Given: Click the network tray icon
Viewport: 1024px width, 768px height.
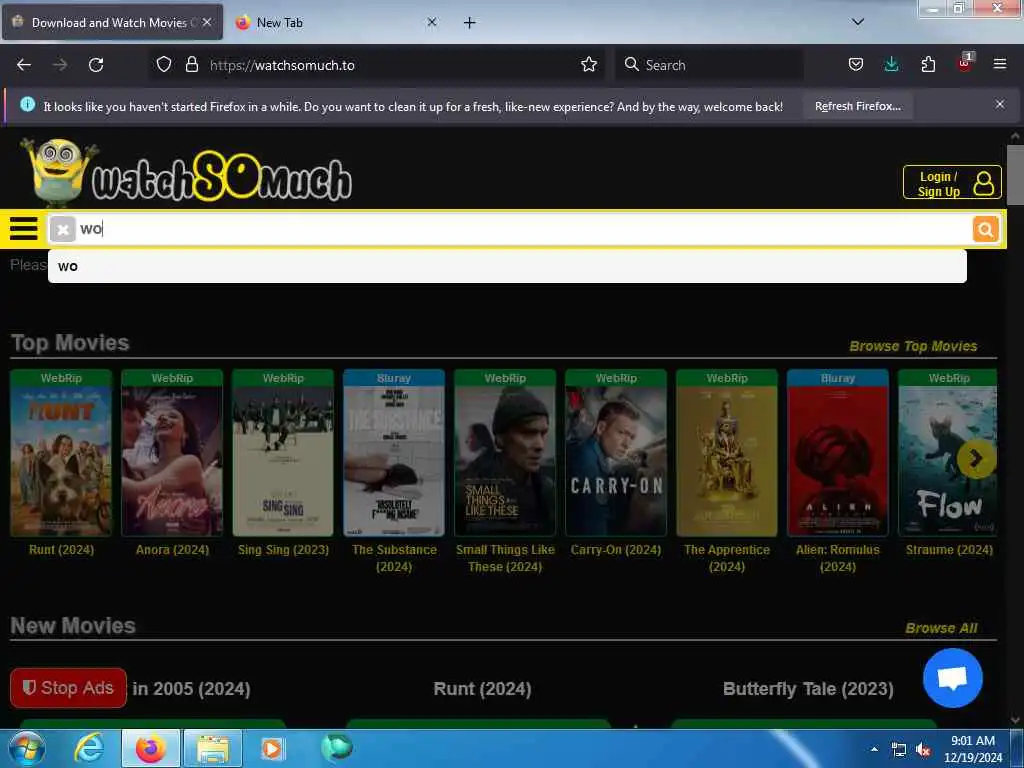Looking at the screenshot, I should 899,750.
